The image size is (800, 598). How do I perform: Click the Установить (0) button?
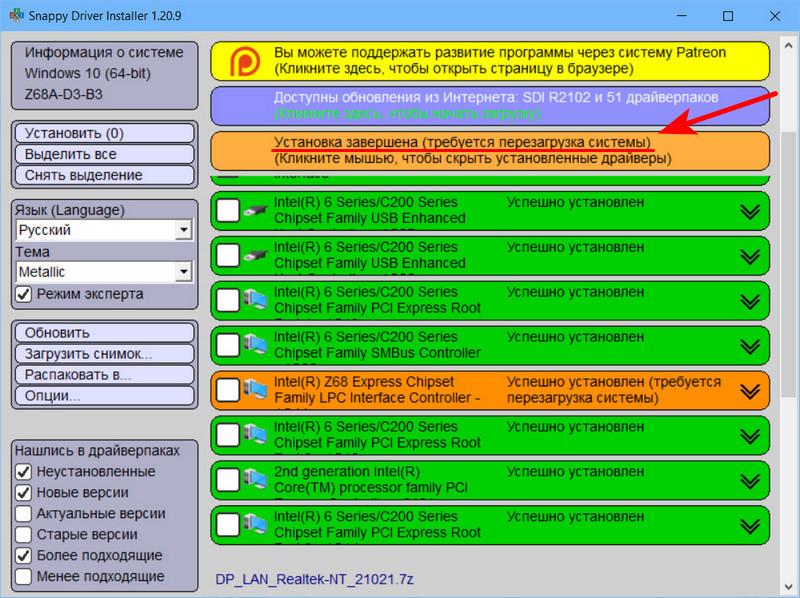(105, 133)
